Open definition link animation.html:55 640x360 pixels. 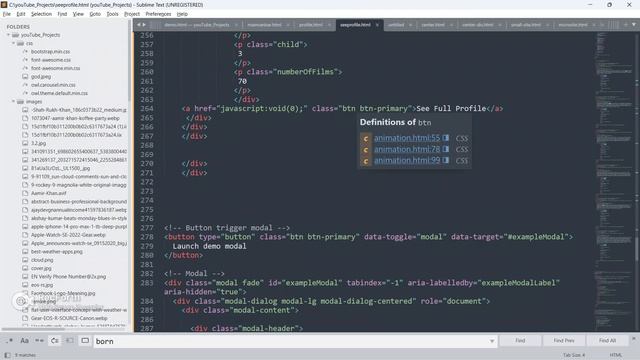[407, 138]
